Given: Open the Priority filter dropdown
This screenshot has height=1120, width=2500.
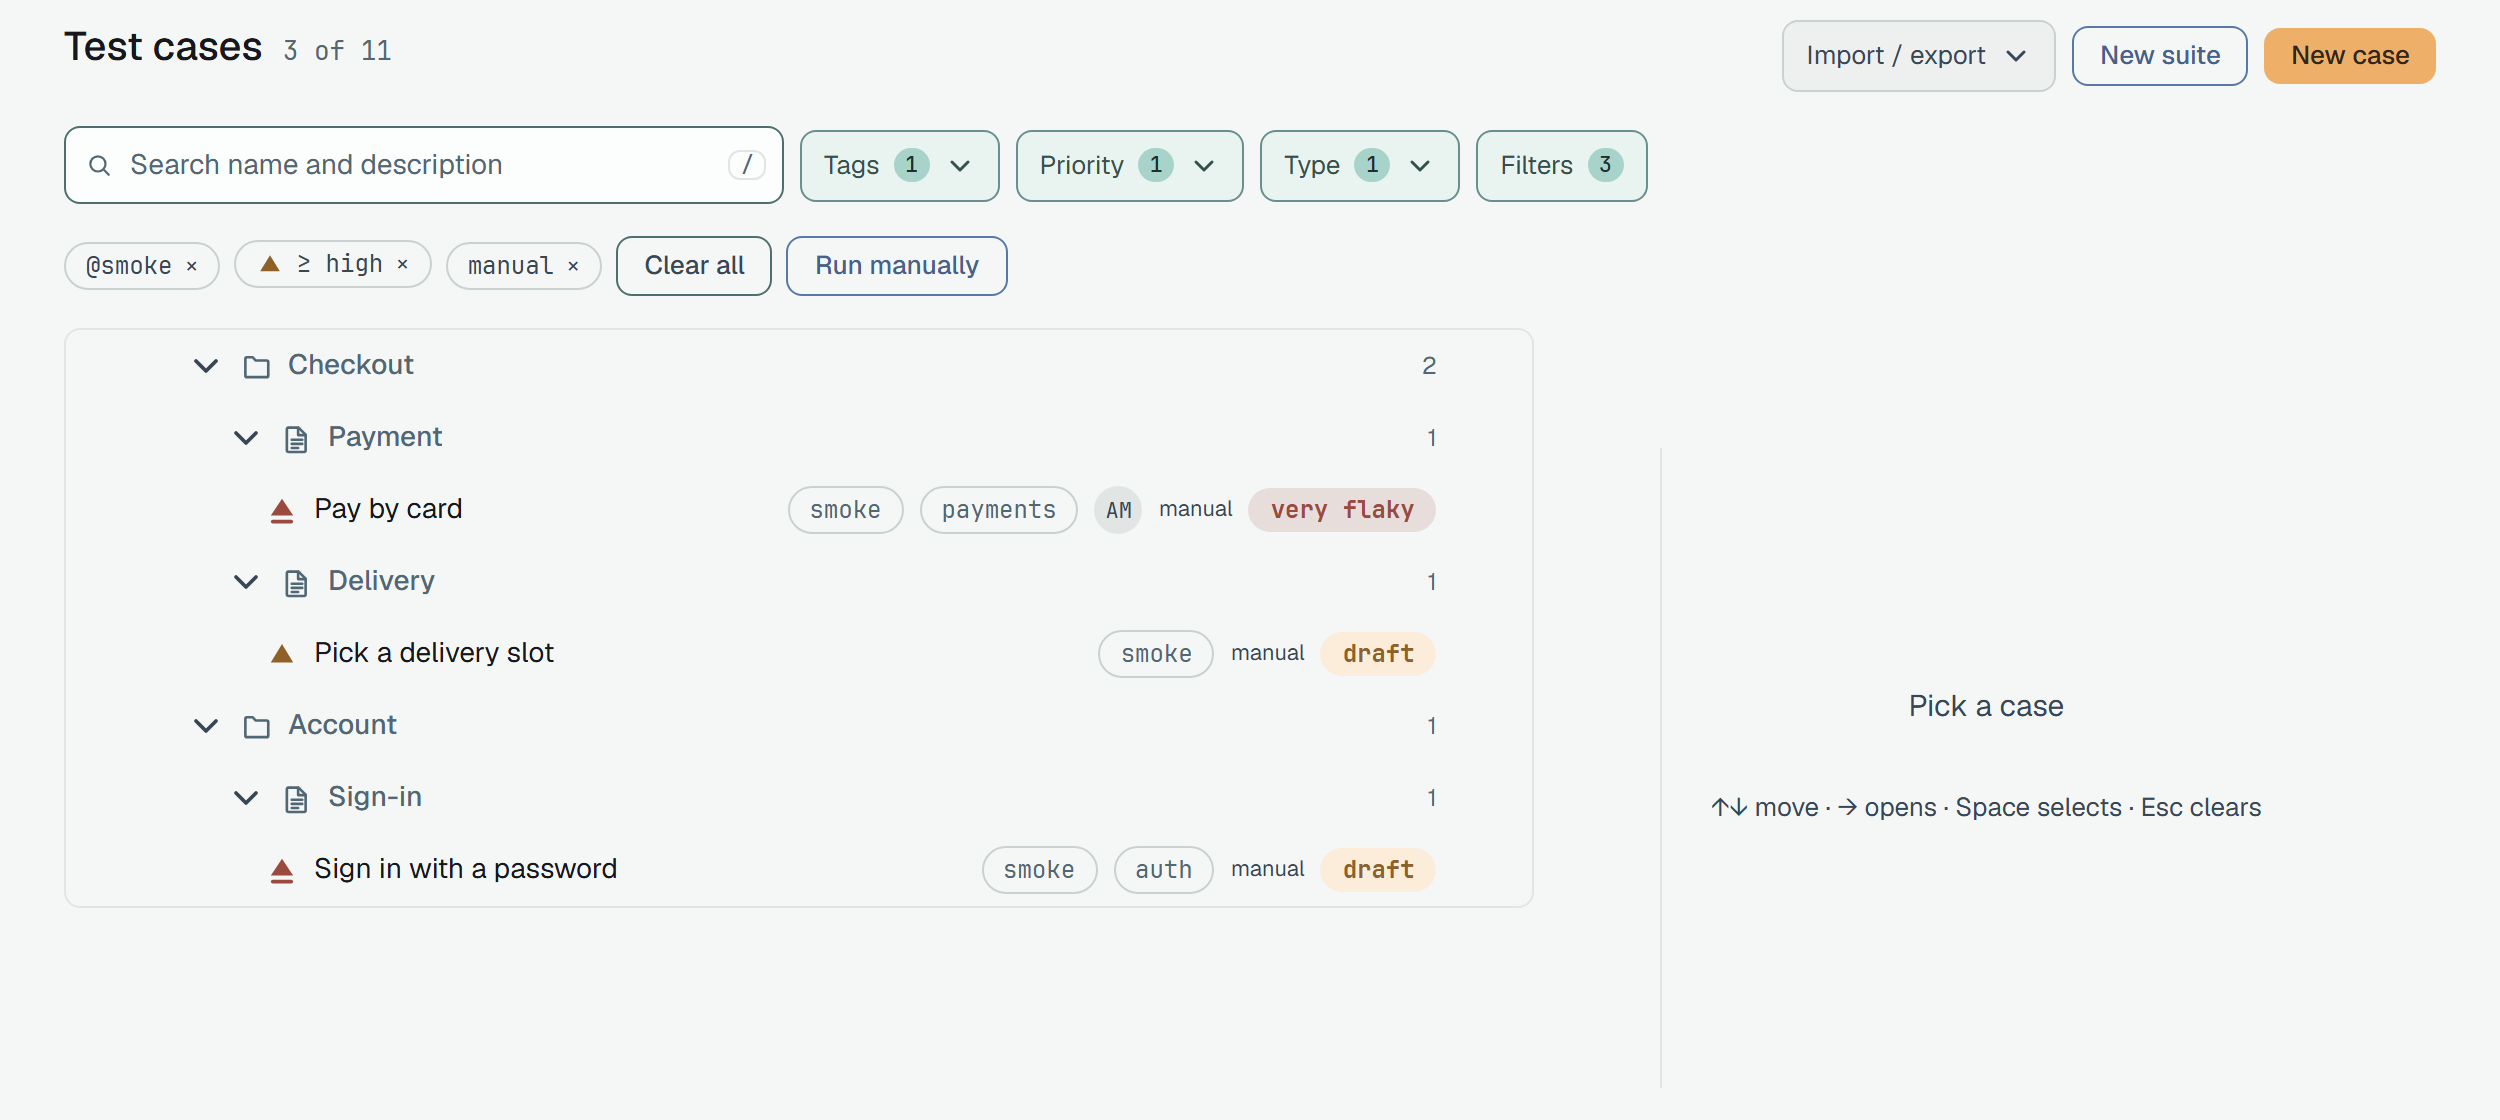Looking at the screenshot, I should point(1129,166).
